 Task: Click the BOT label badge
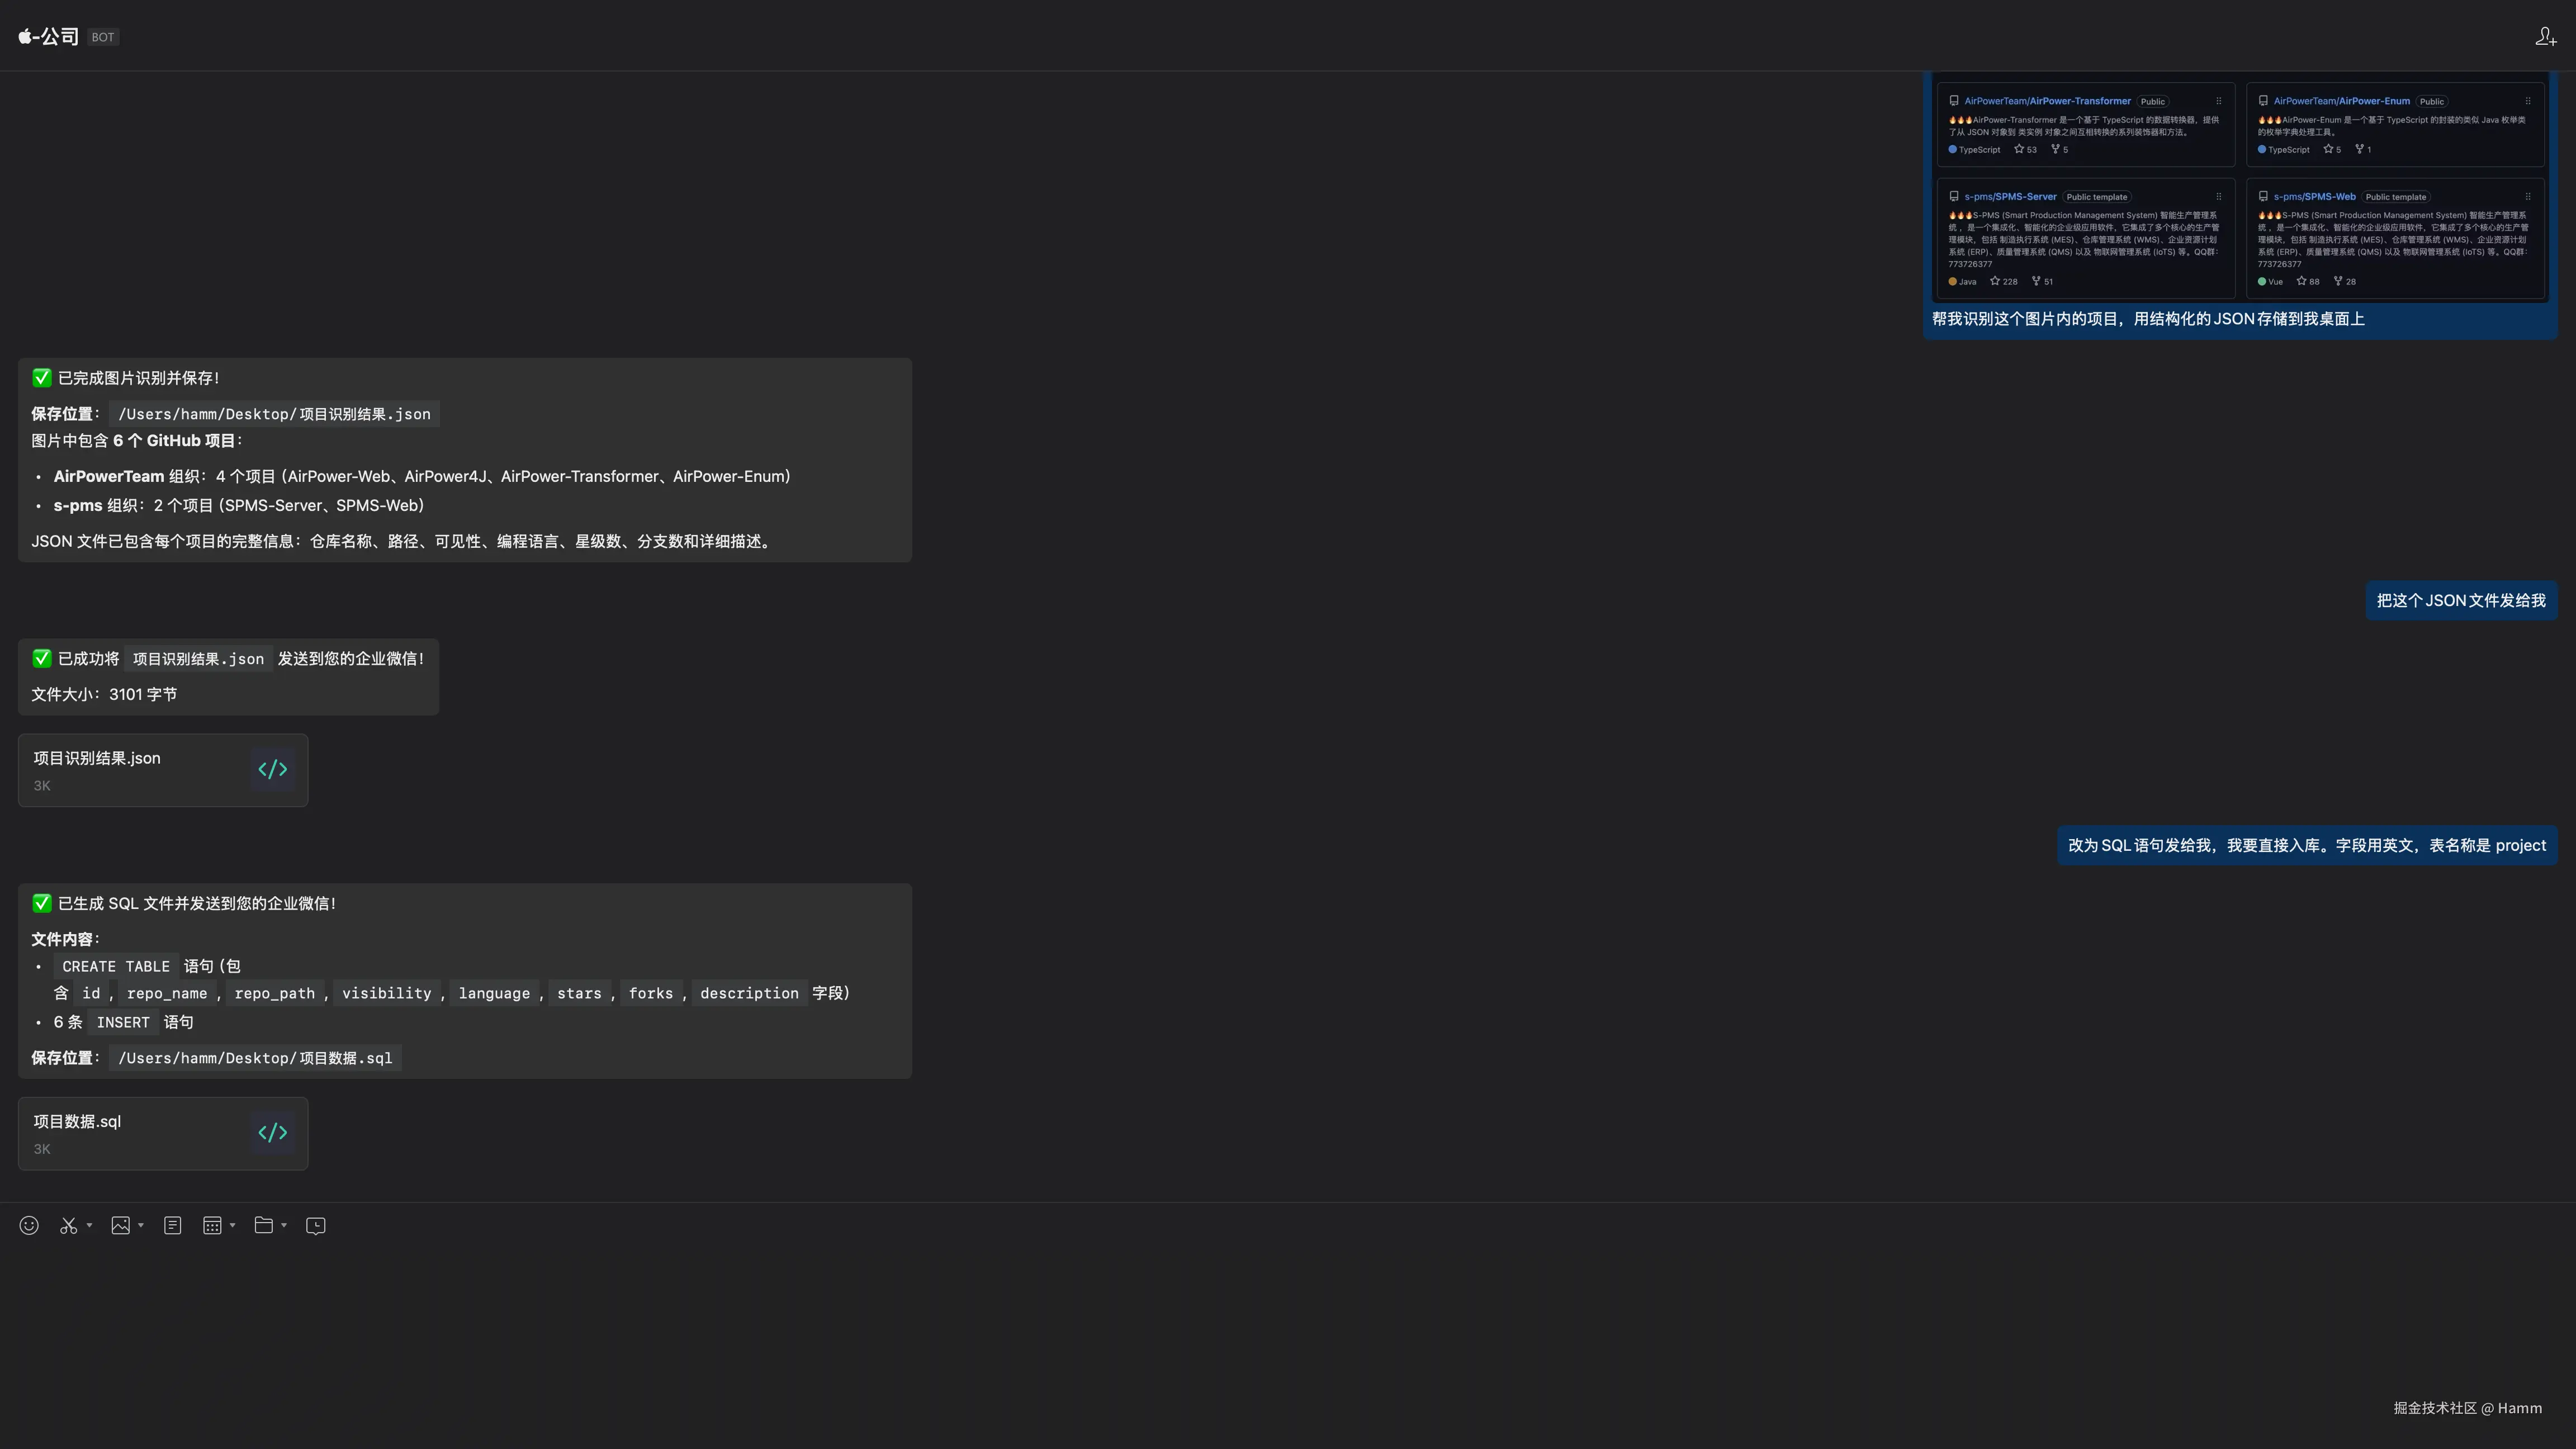(103, 37)
